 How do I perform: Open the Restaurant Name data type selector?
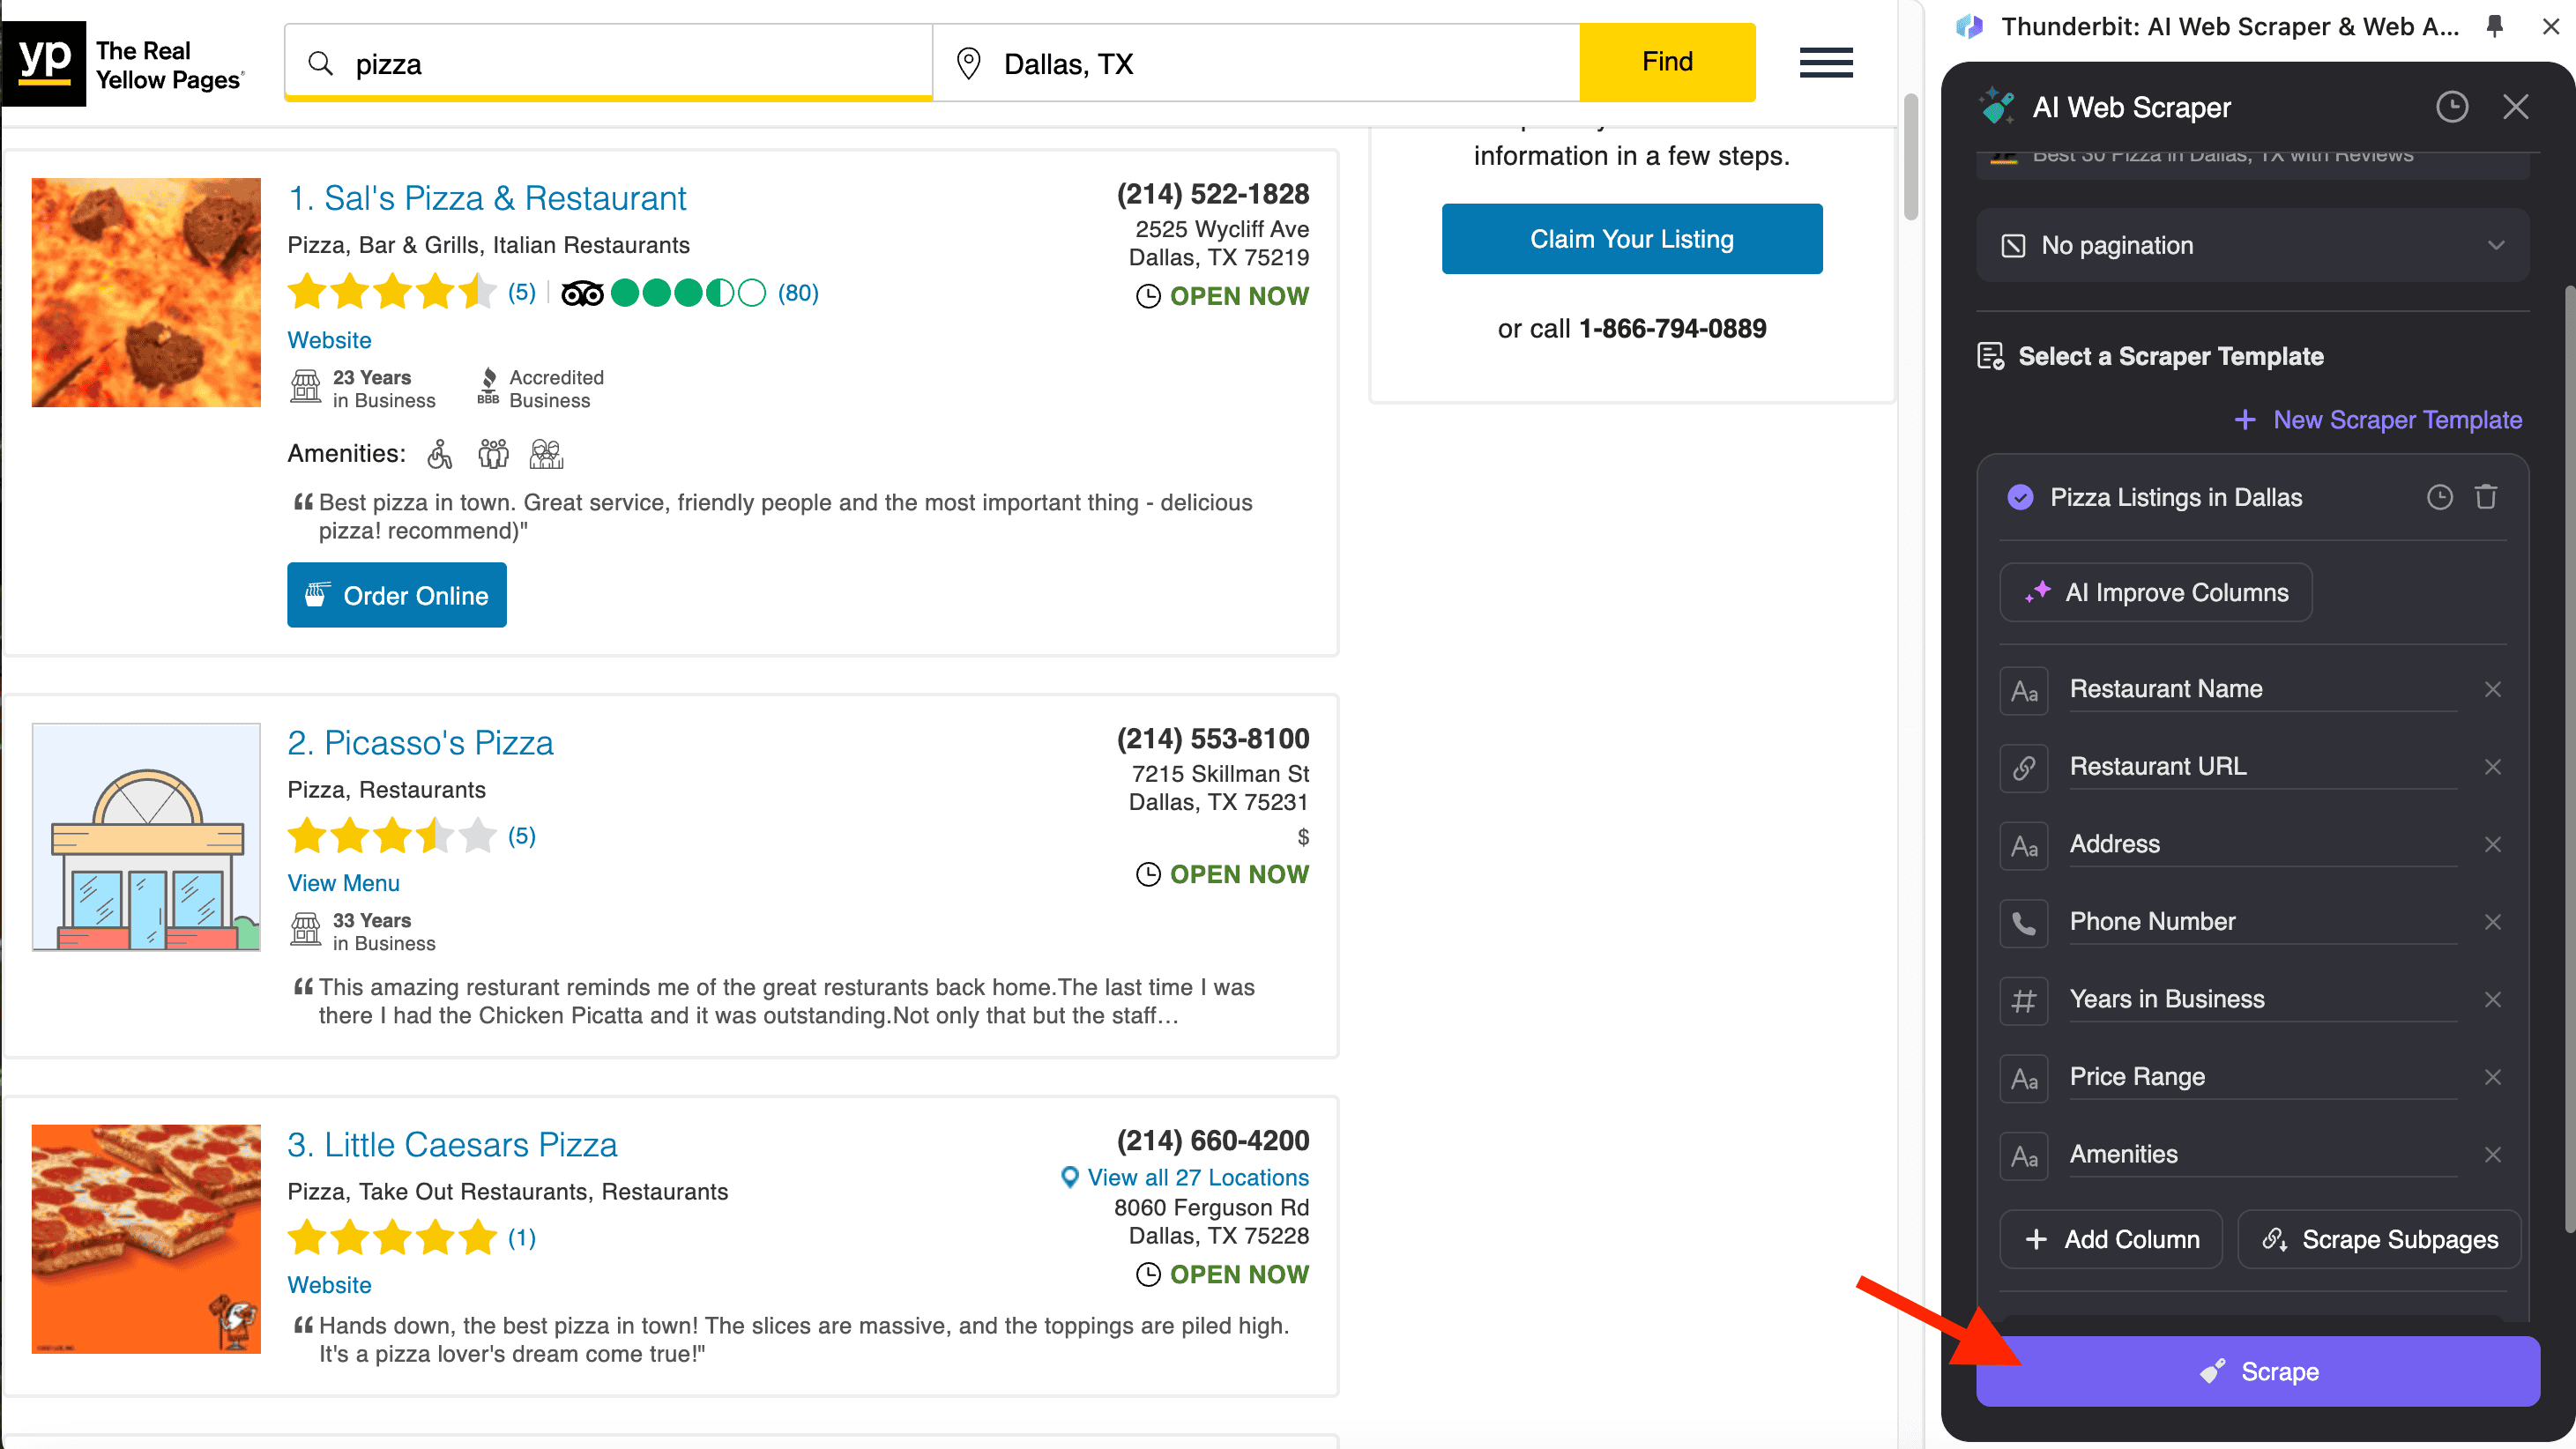click(x=2023, y=690)
